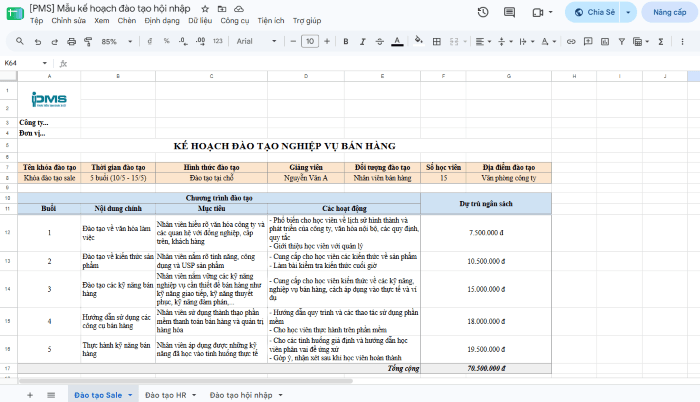The image size is (700, 402).
Task: Open the Xem menu
Action: point(102,21)
